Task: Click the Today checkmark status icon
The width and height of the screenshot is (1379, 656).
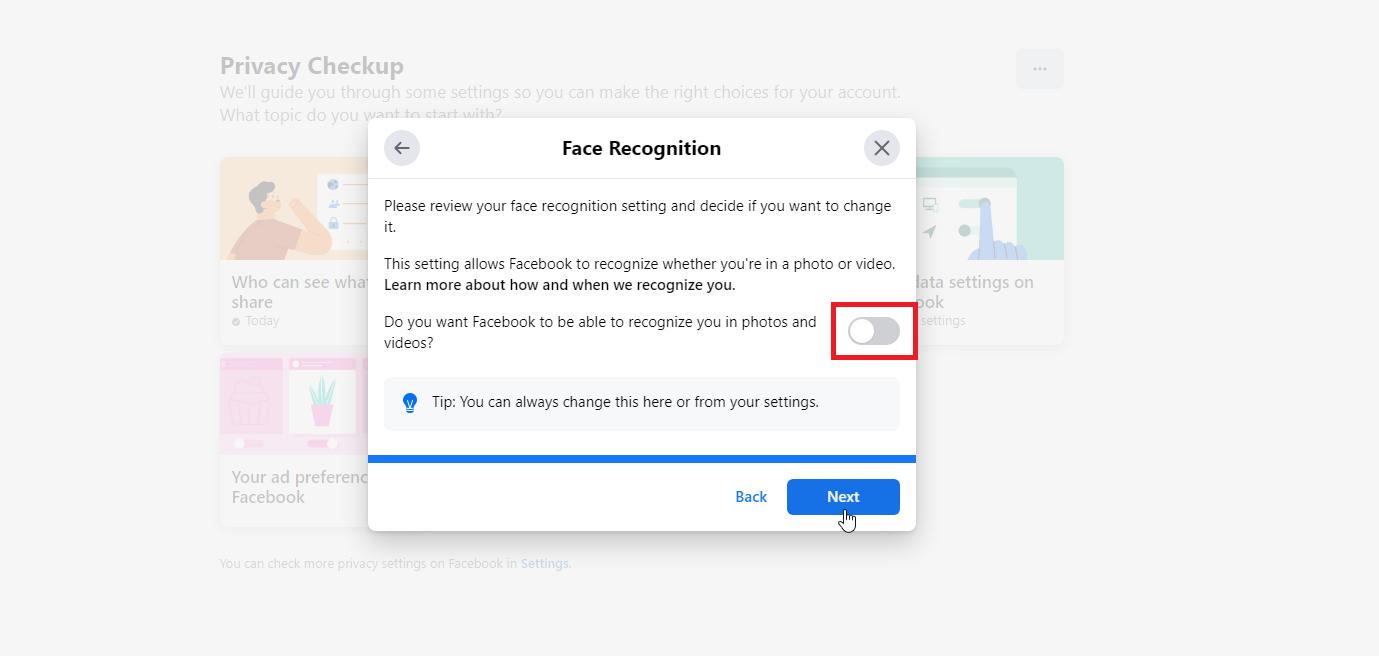Action: coord(236,322)
